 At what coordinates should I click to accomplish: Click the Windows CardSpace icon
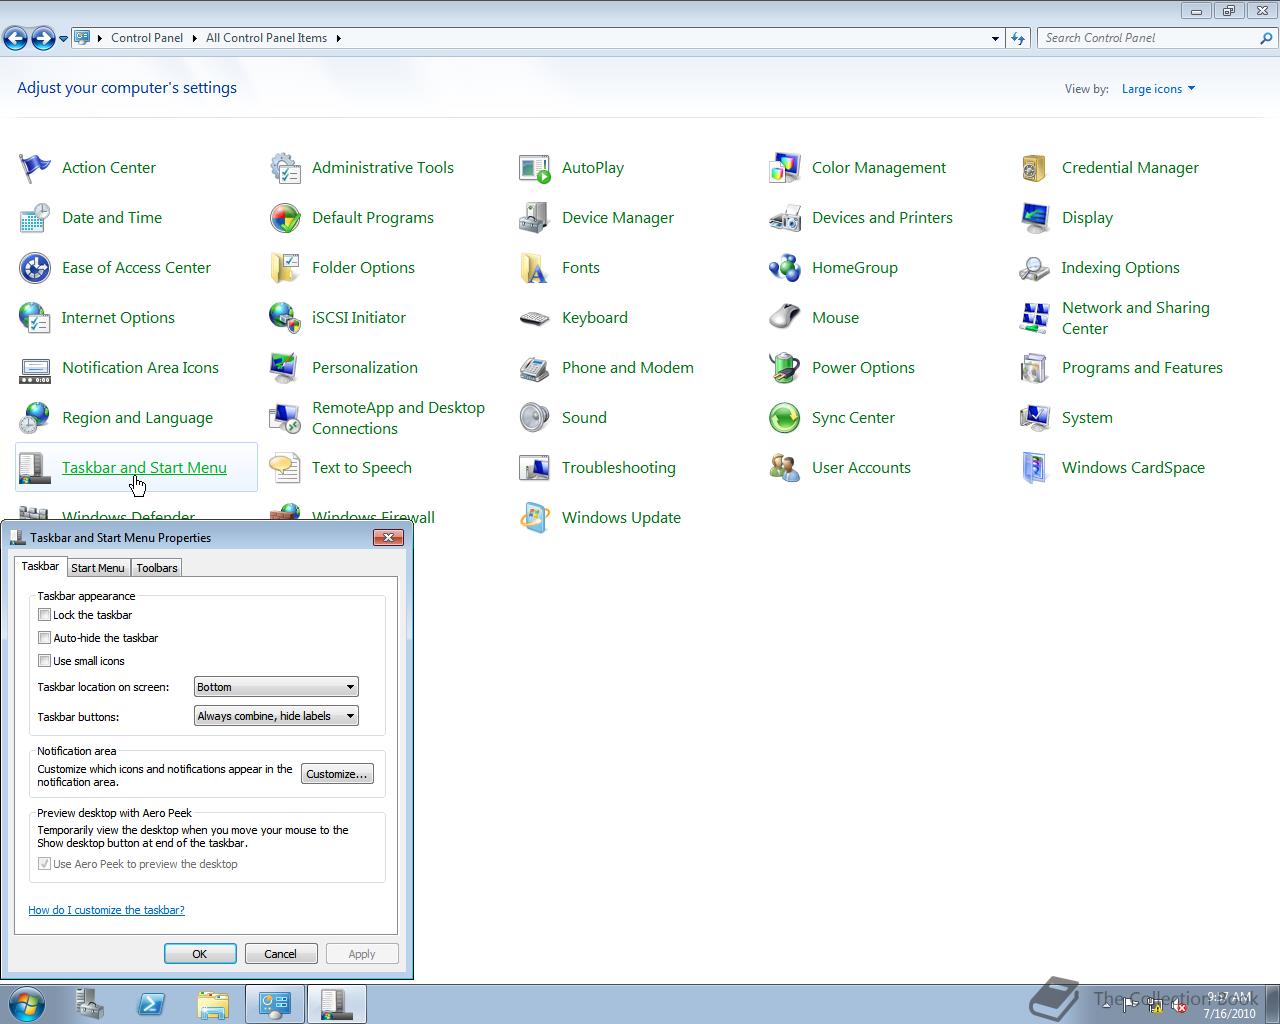pos(1035,468)
